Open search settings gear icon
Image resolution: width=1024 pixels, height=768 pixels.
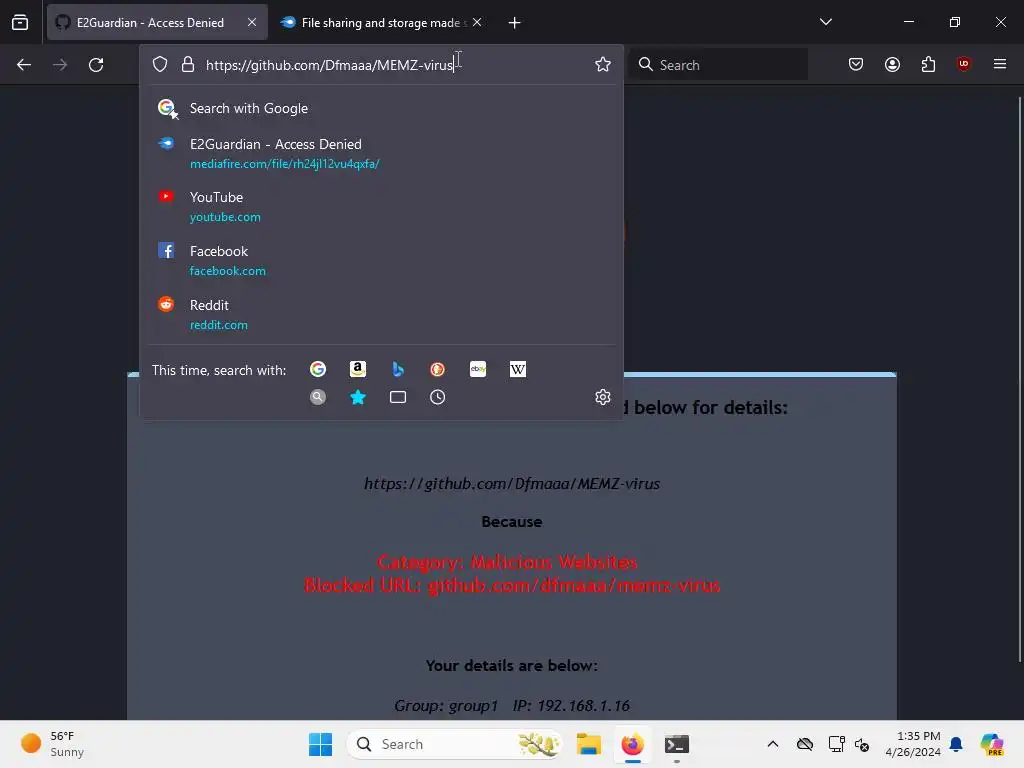[603, 397]
